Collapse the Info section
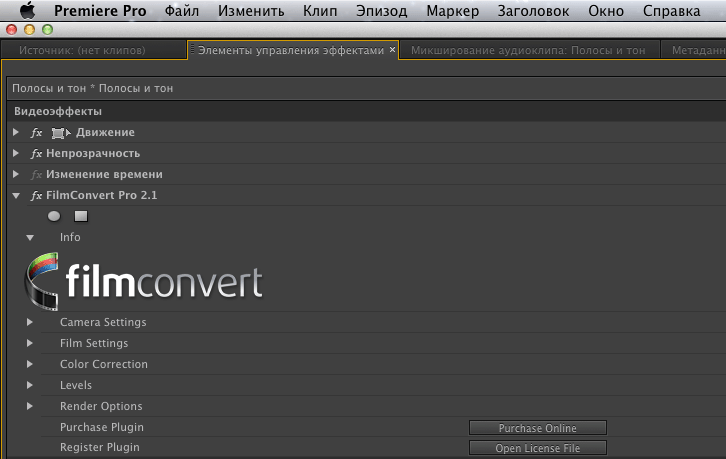 30,238
